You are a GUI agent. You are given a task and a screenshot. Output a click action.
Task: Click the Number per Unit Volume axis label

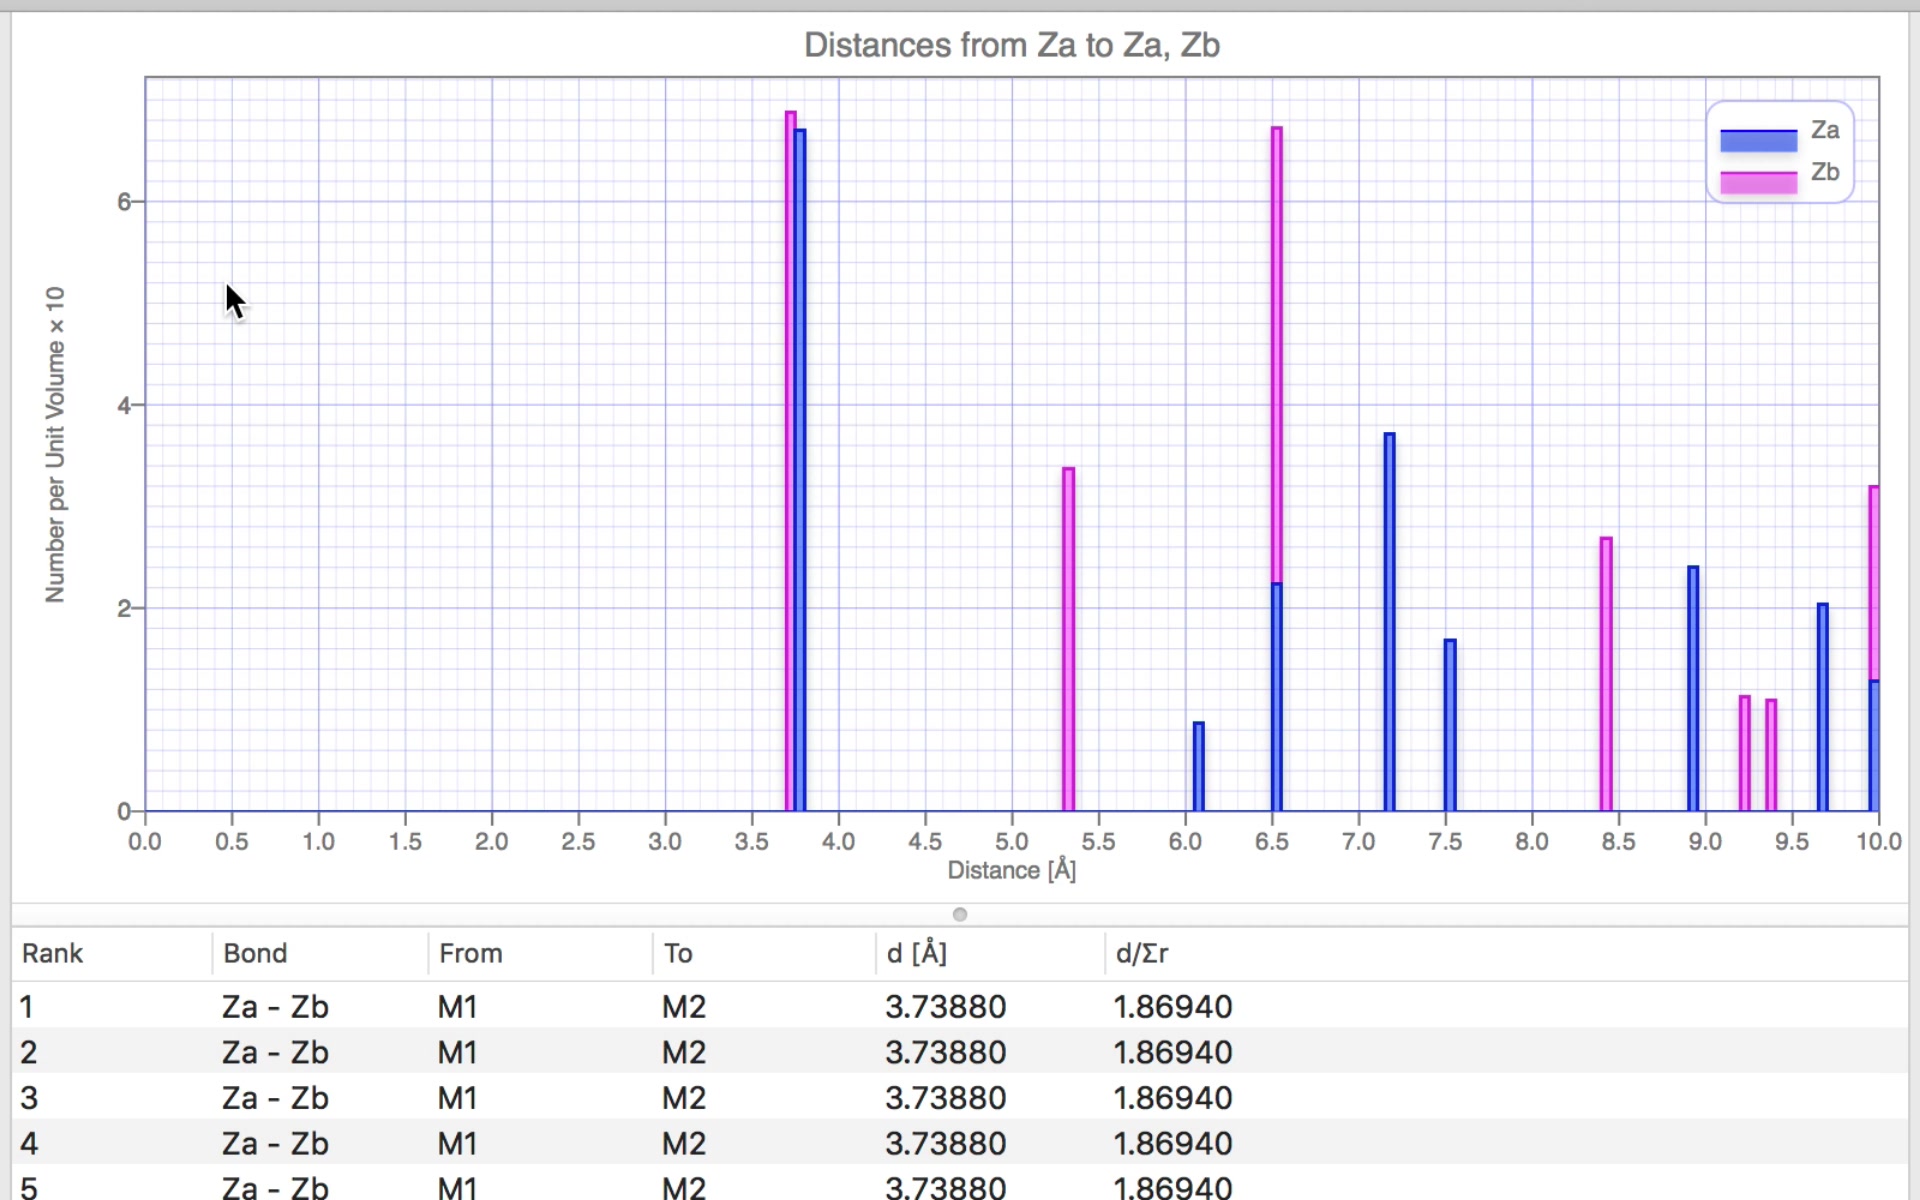coord(55,444)
